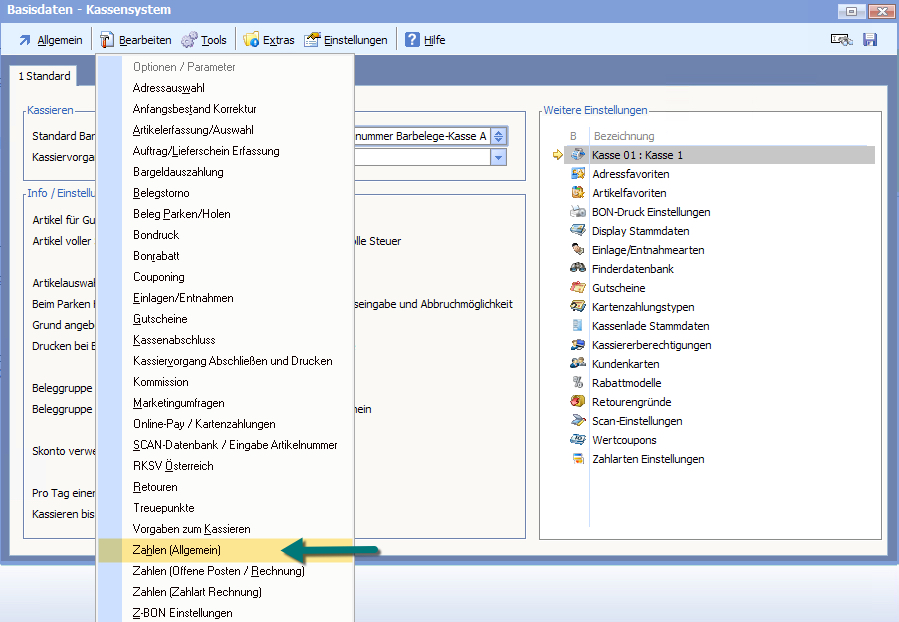Click the Kundenkarten people icon
The image size is (899, 622).
click(x=578, y=364)
